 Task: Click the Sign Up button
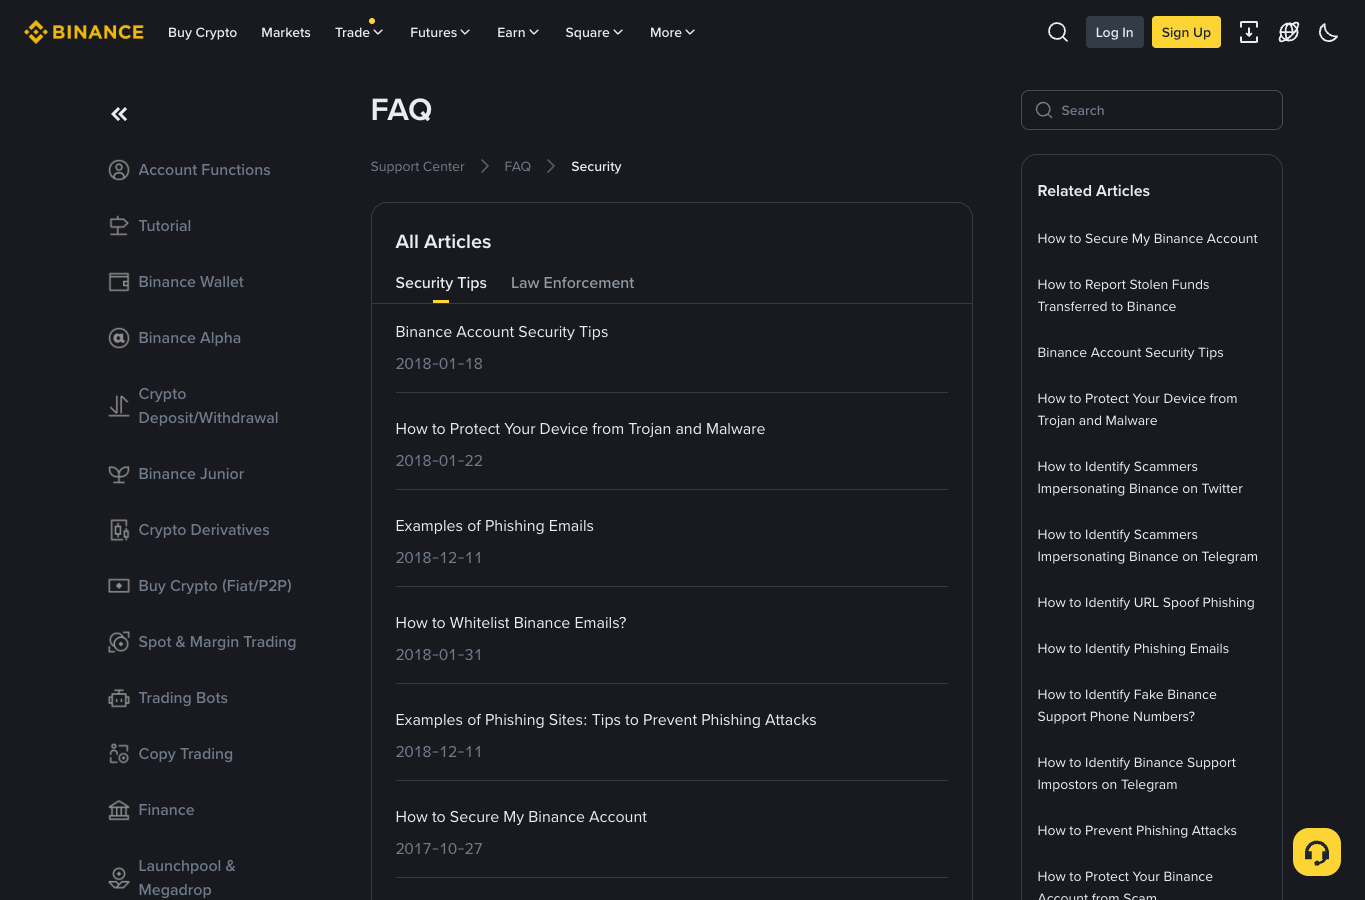[x=1186, y=32]
